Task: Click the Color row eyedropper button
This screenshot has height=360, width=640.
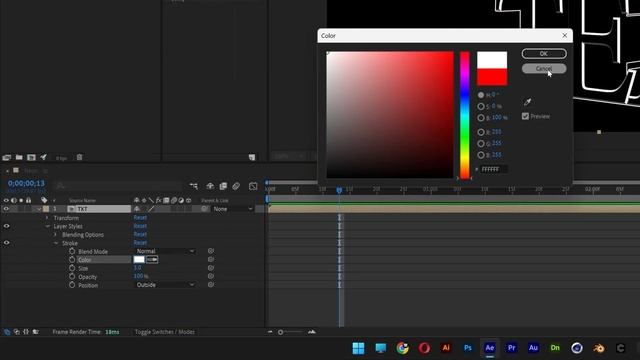Action: pos(152,260)
